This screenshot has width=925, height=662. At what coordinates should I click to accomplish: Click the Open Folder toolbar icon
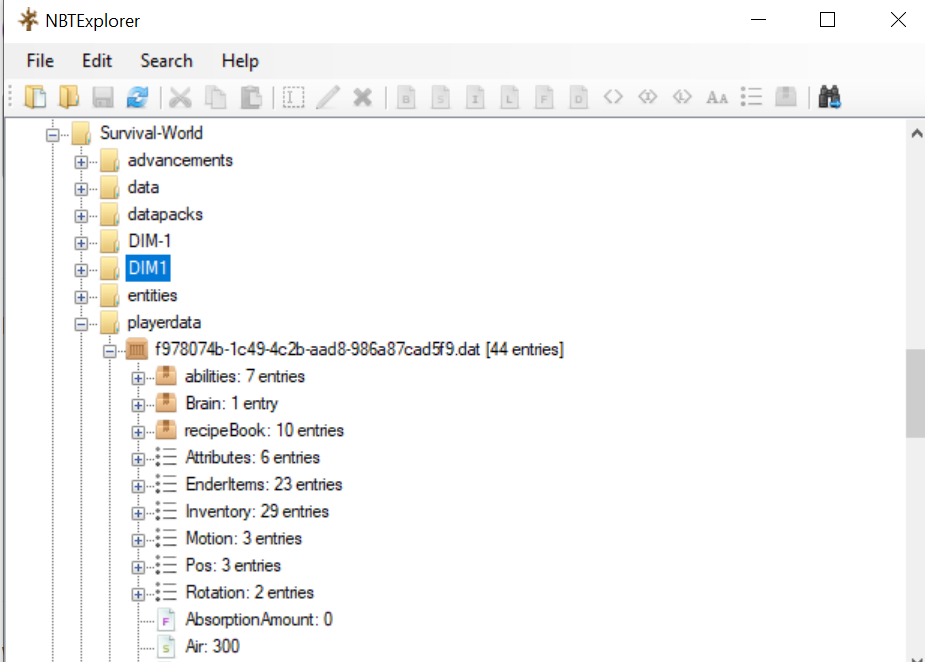point(69,97)
